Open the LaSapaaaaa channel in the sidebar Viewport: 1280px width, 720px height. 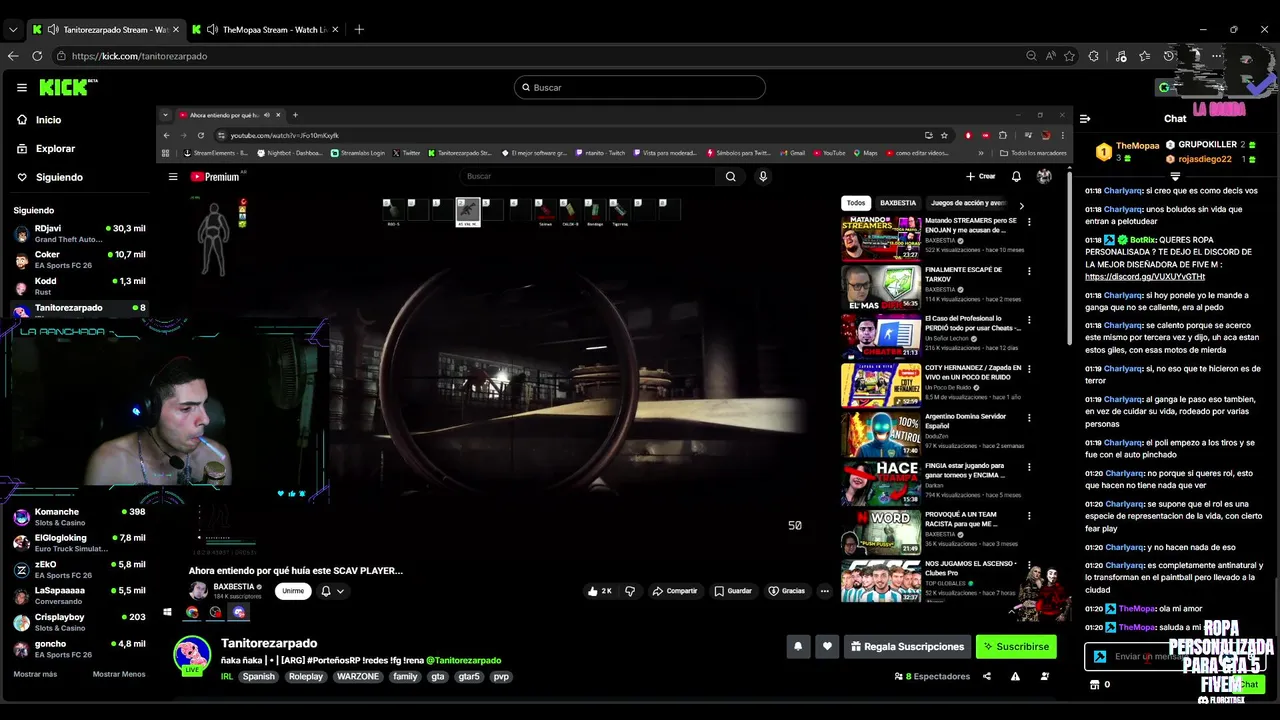78,596
